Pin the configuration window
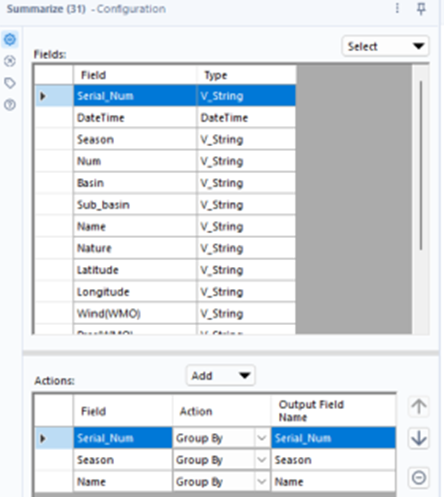This screenshot has height=497, width=444. coord(421,9)
